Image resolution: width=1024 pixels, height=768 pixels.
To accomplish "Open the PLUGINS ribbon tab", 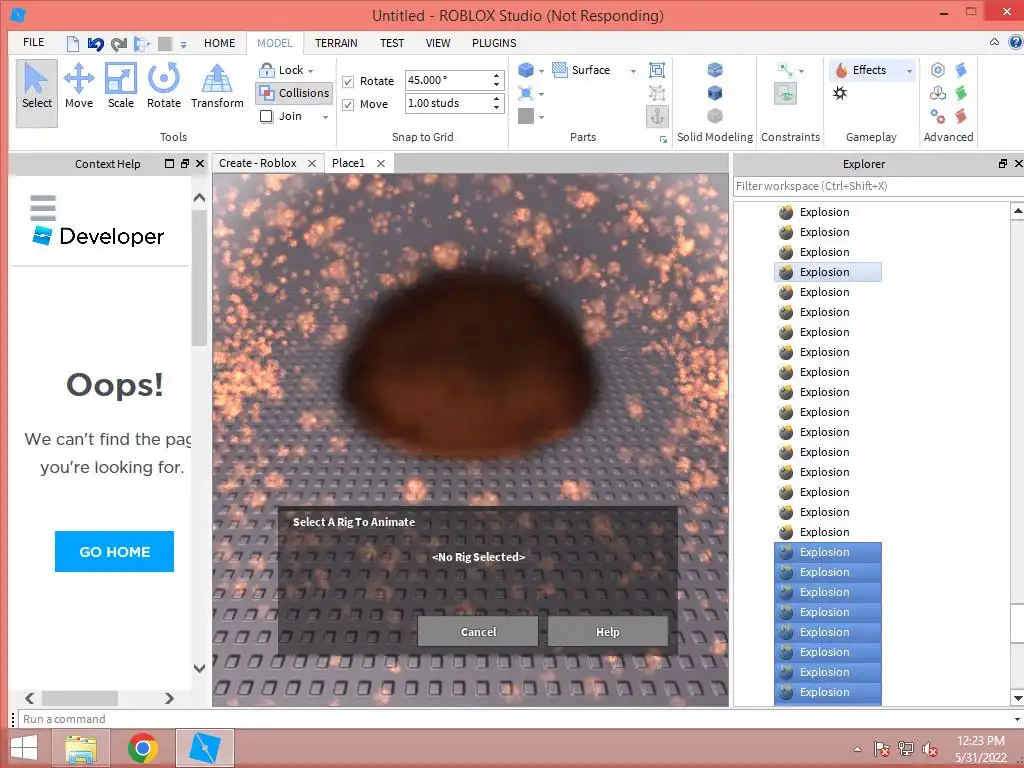I will coord(494,43).
